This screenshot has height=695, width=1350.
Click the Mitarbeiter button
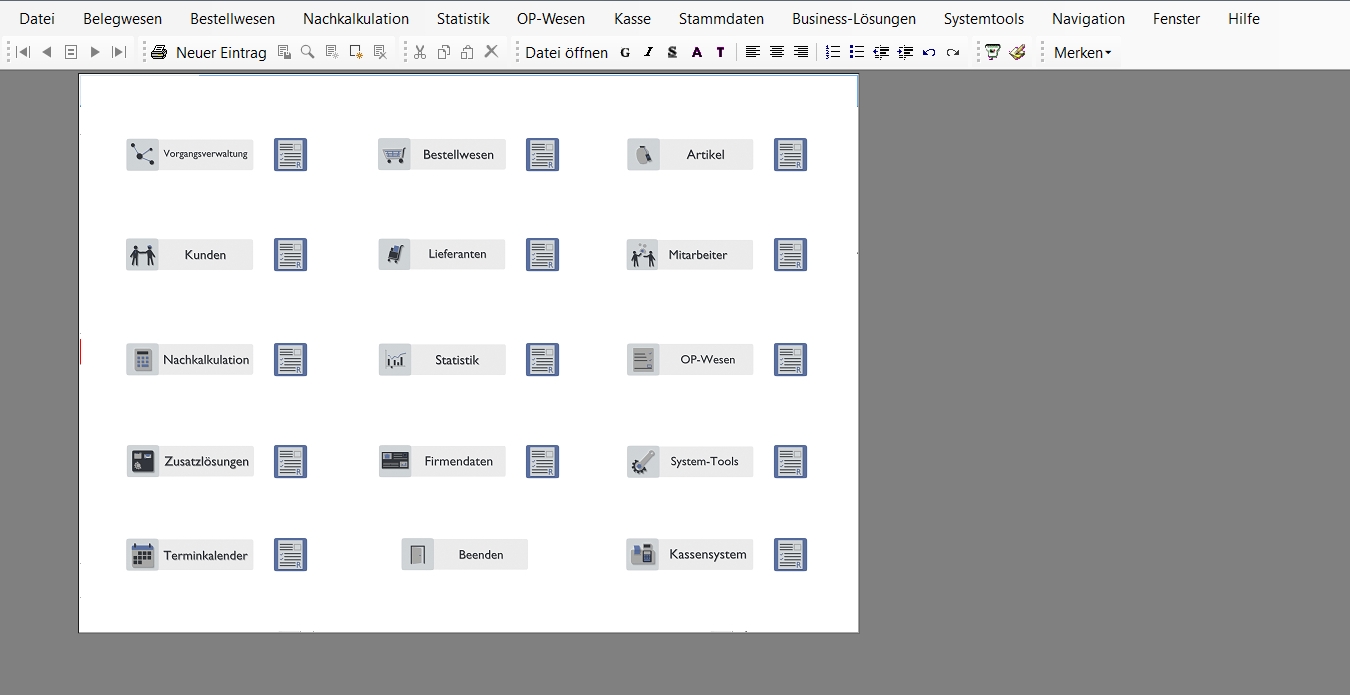[690, 254]
